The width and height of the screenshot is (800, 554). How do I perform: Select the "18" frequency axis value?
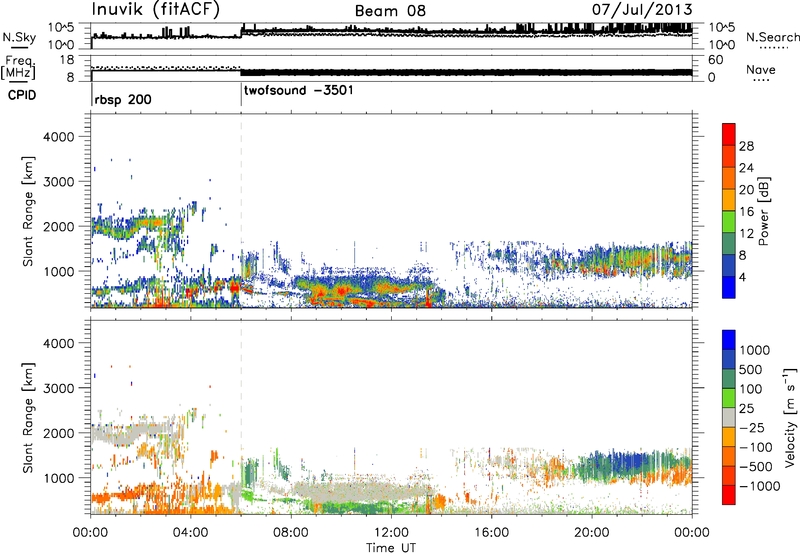coord(67,60)
